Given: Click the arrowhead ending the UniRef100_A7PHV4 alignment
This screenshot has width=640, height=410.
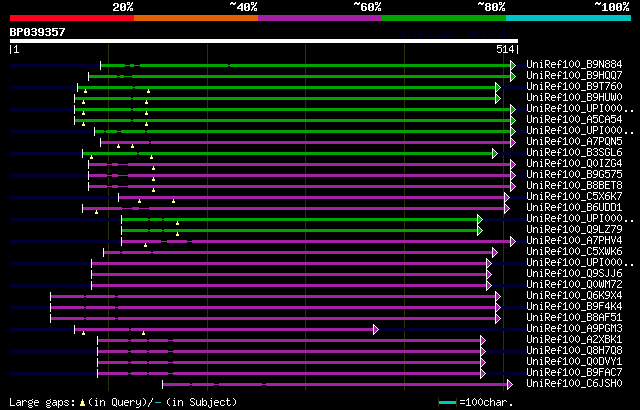Looking at the screenshot, I should (513, 242).
